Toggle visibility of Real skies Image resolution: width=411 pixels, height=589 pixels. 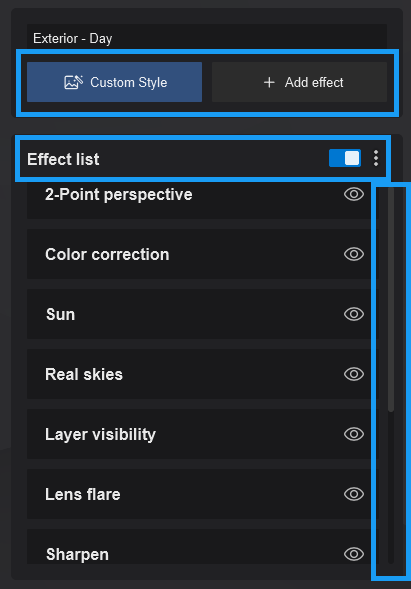tap(354, 374)
